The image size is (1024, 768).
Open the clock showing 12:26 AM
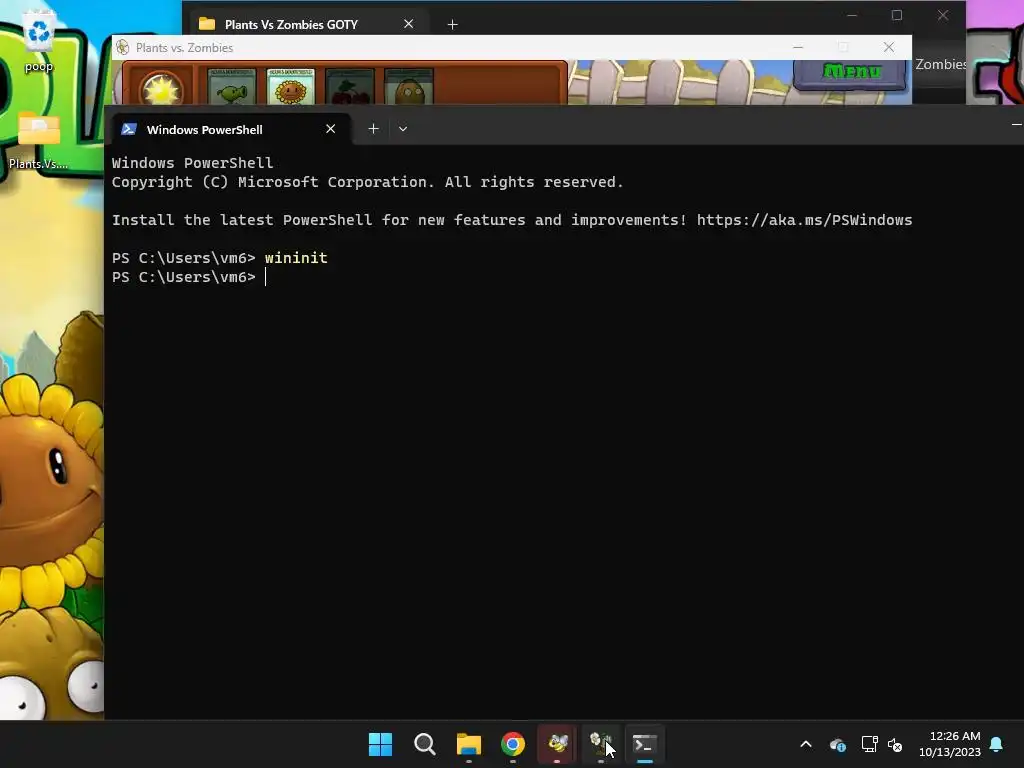pyautogui.click(x=950, y=744)
